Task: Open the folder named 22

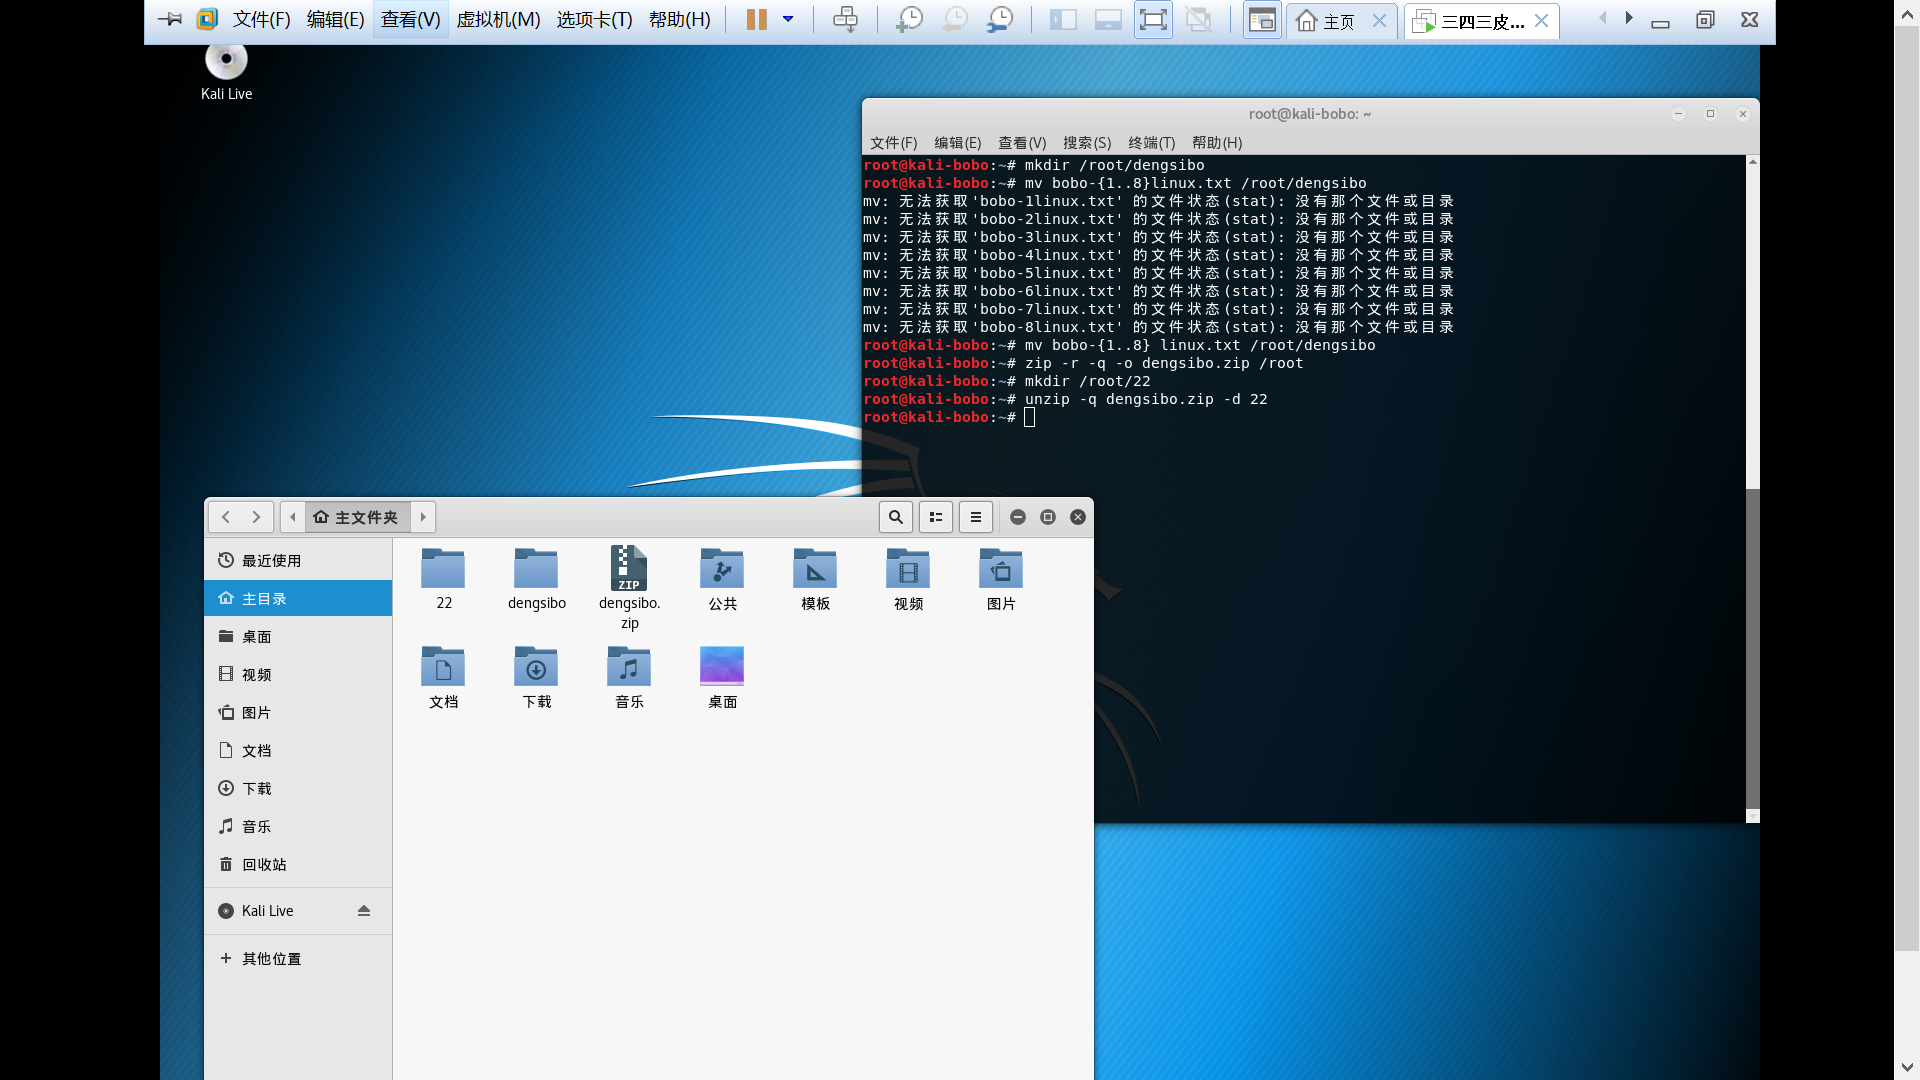Action: pos(443,571)
